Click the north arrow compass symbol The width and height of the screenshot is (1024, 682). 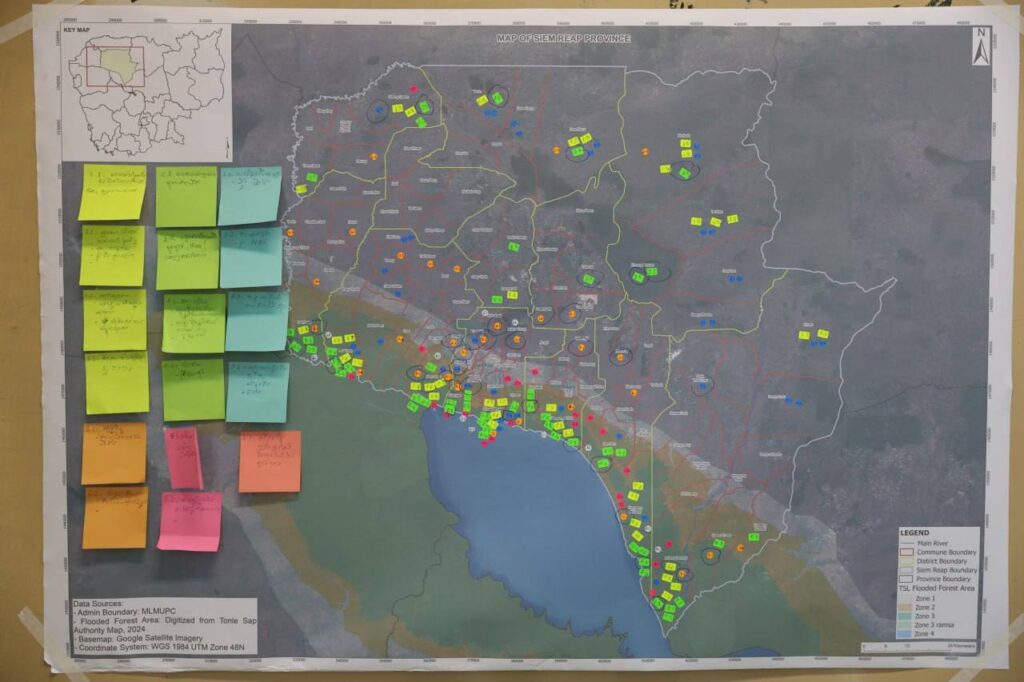pyautogui.click(x=980, y=42)
